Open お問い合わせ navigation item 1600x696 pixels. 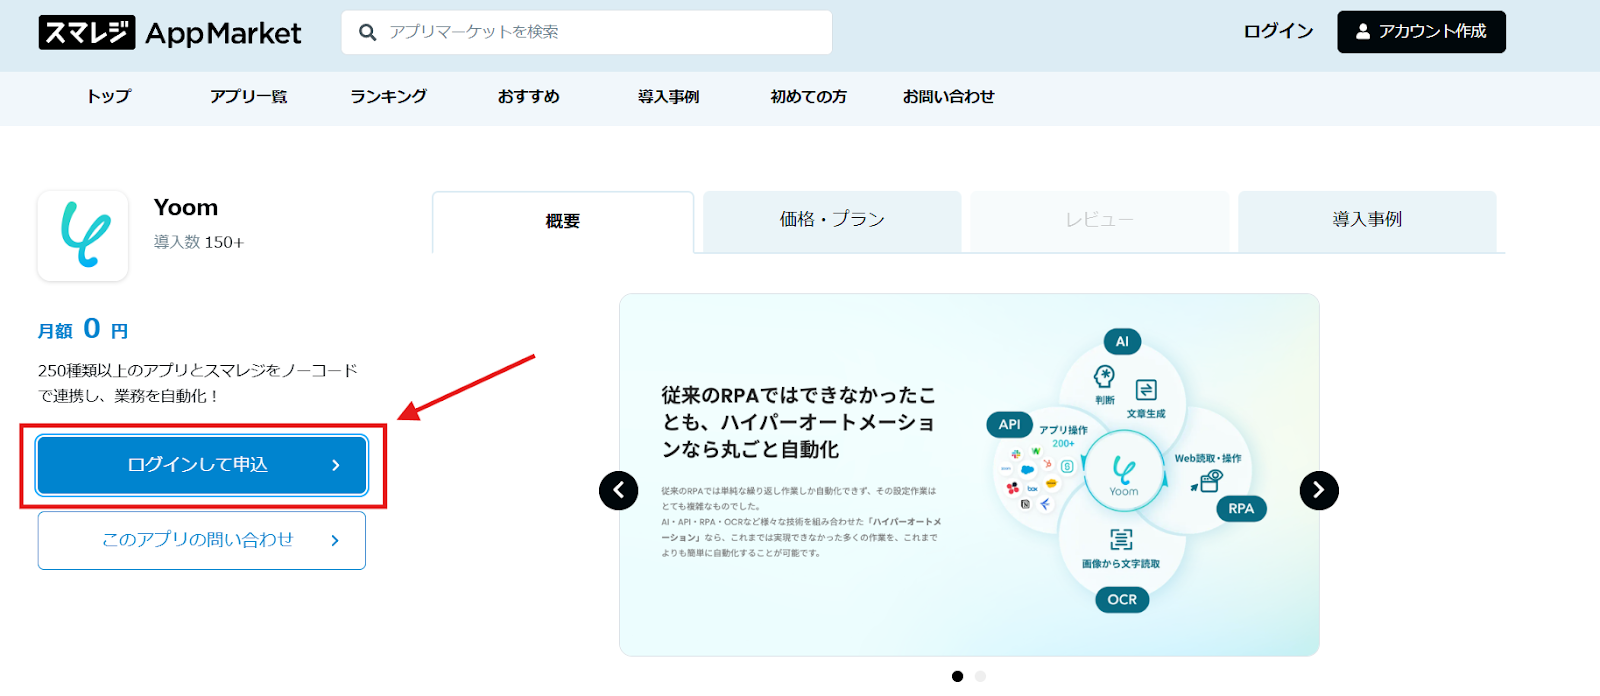point(948,96)
